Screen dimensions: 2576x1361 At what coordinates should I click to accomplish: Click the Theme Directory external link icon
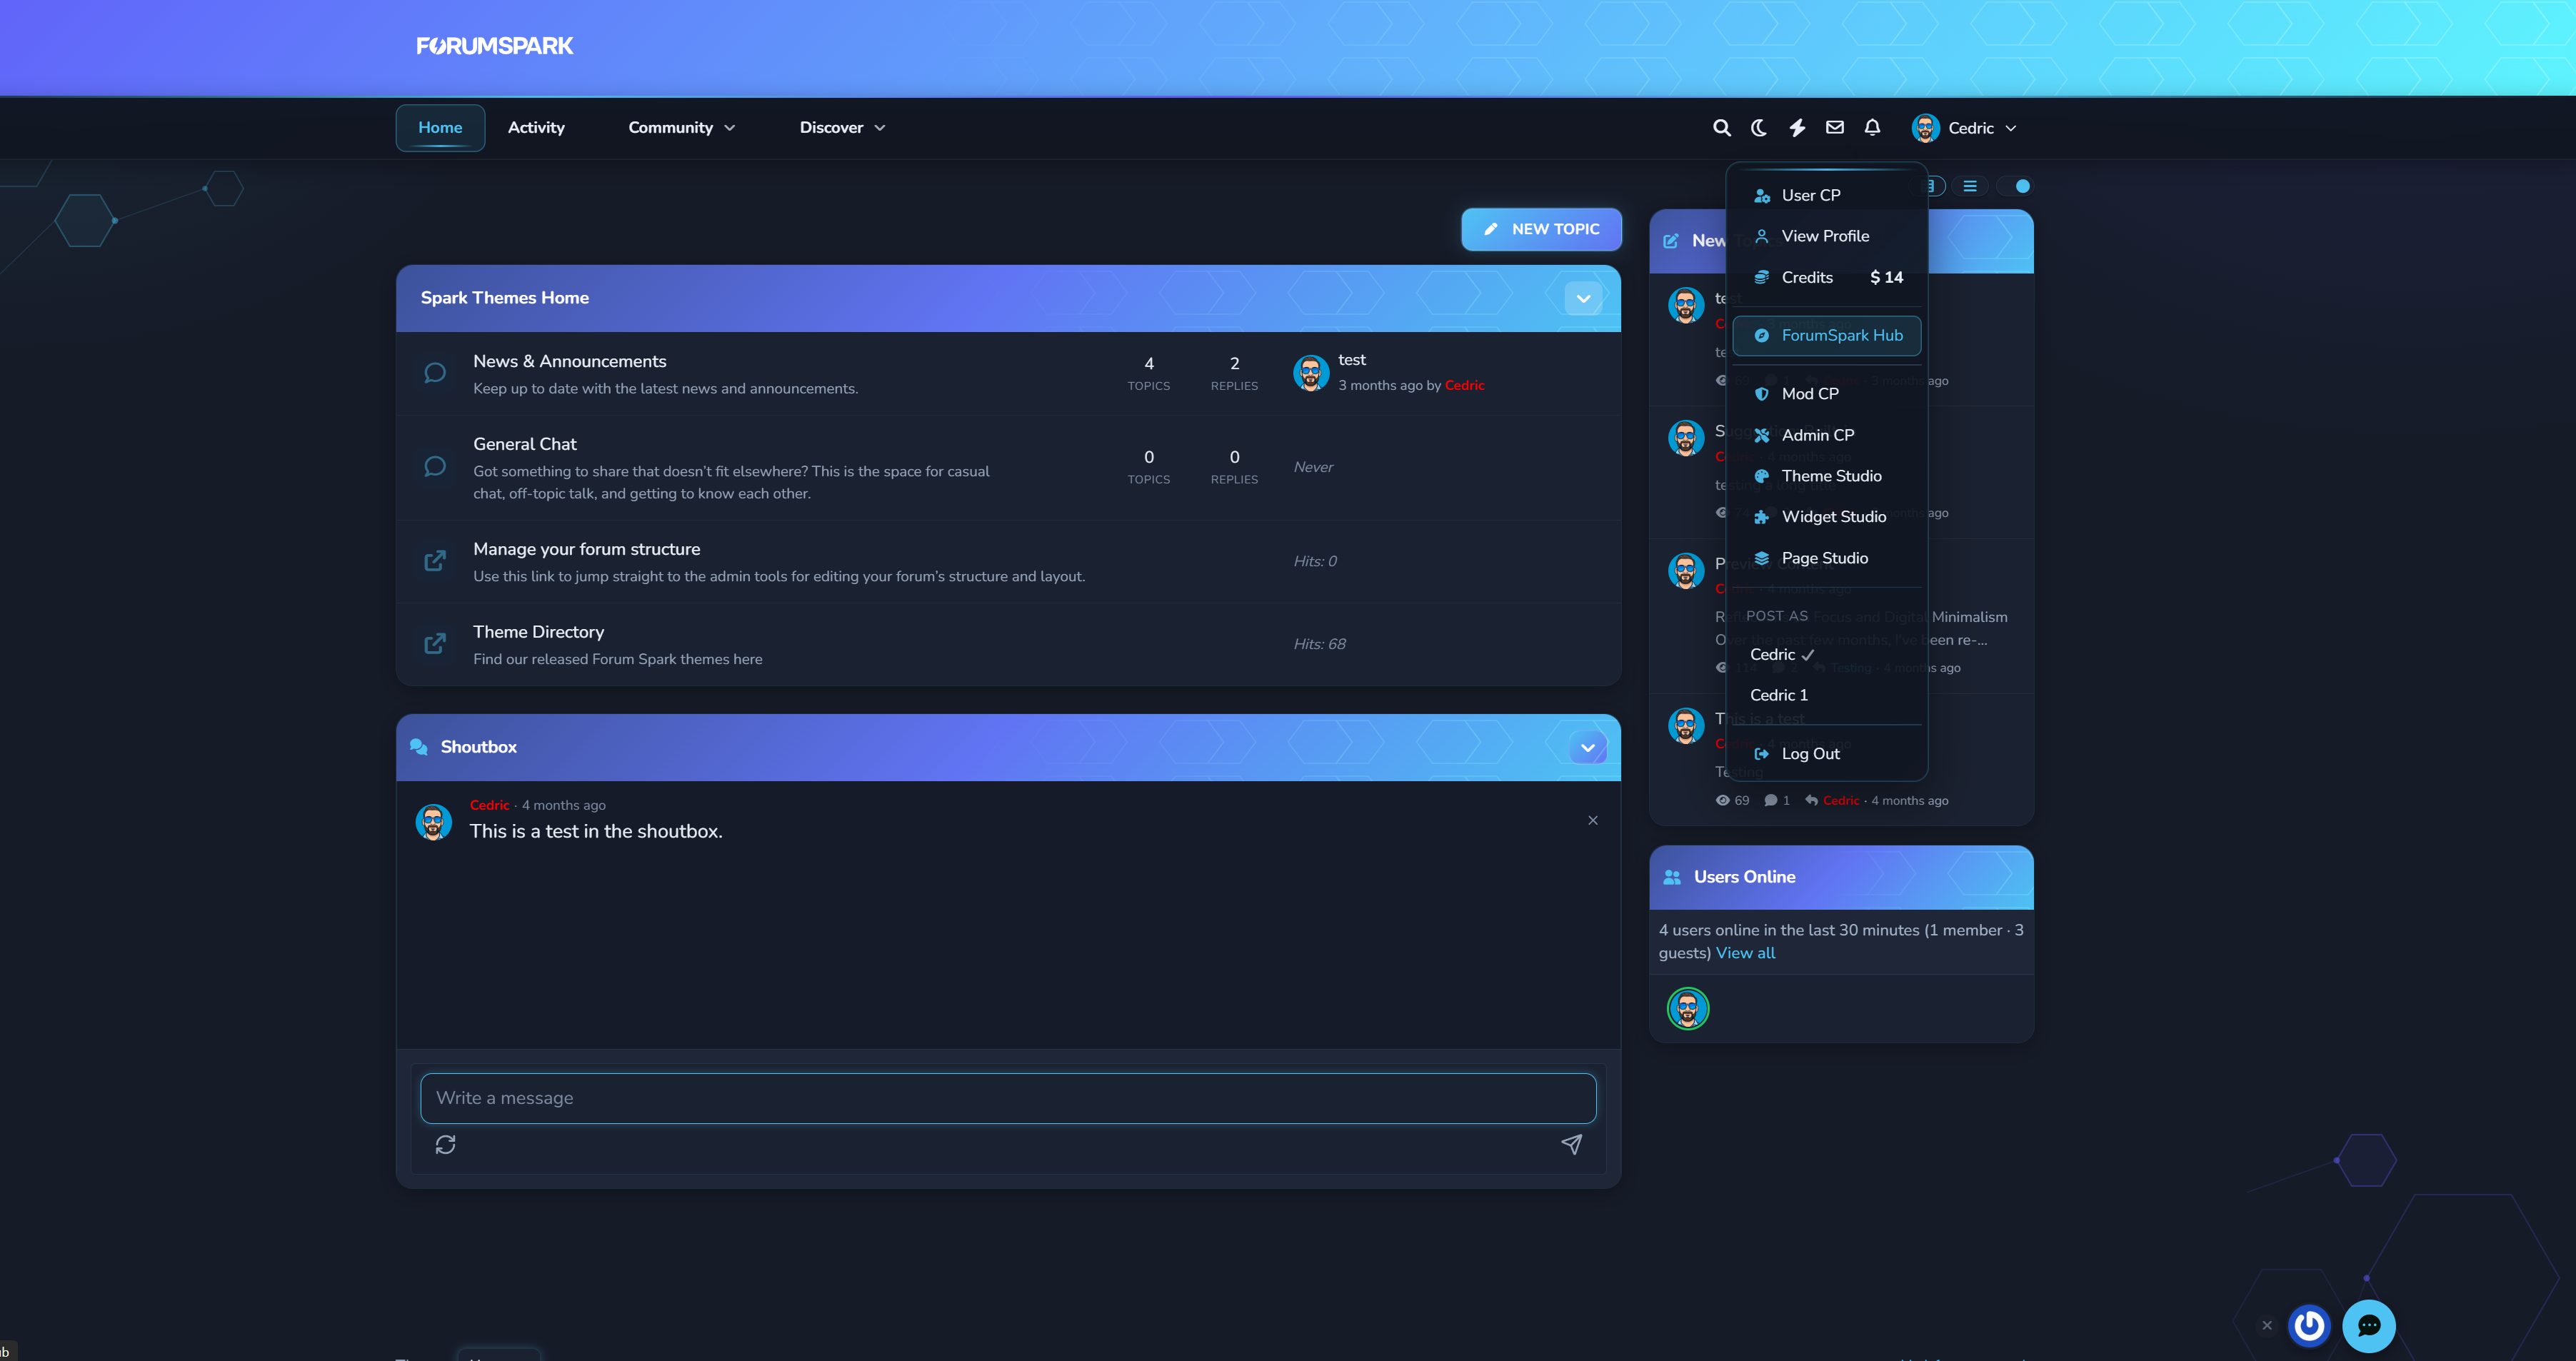coord(434,644)
